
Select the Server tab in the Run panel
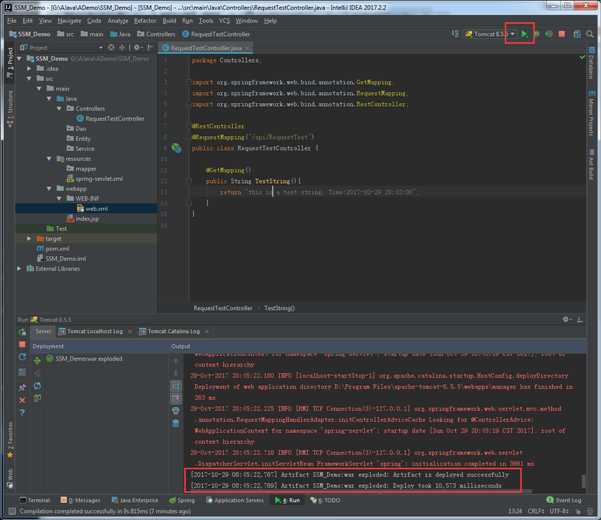[x=43, y=331]
